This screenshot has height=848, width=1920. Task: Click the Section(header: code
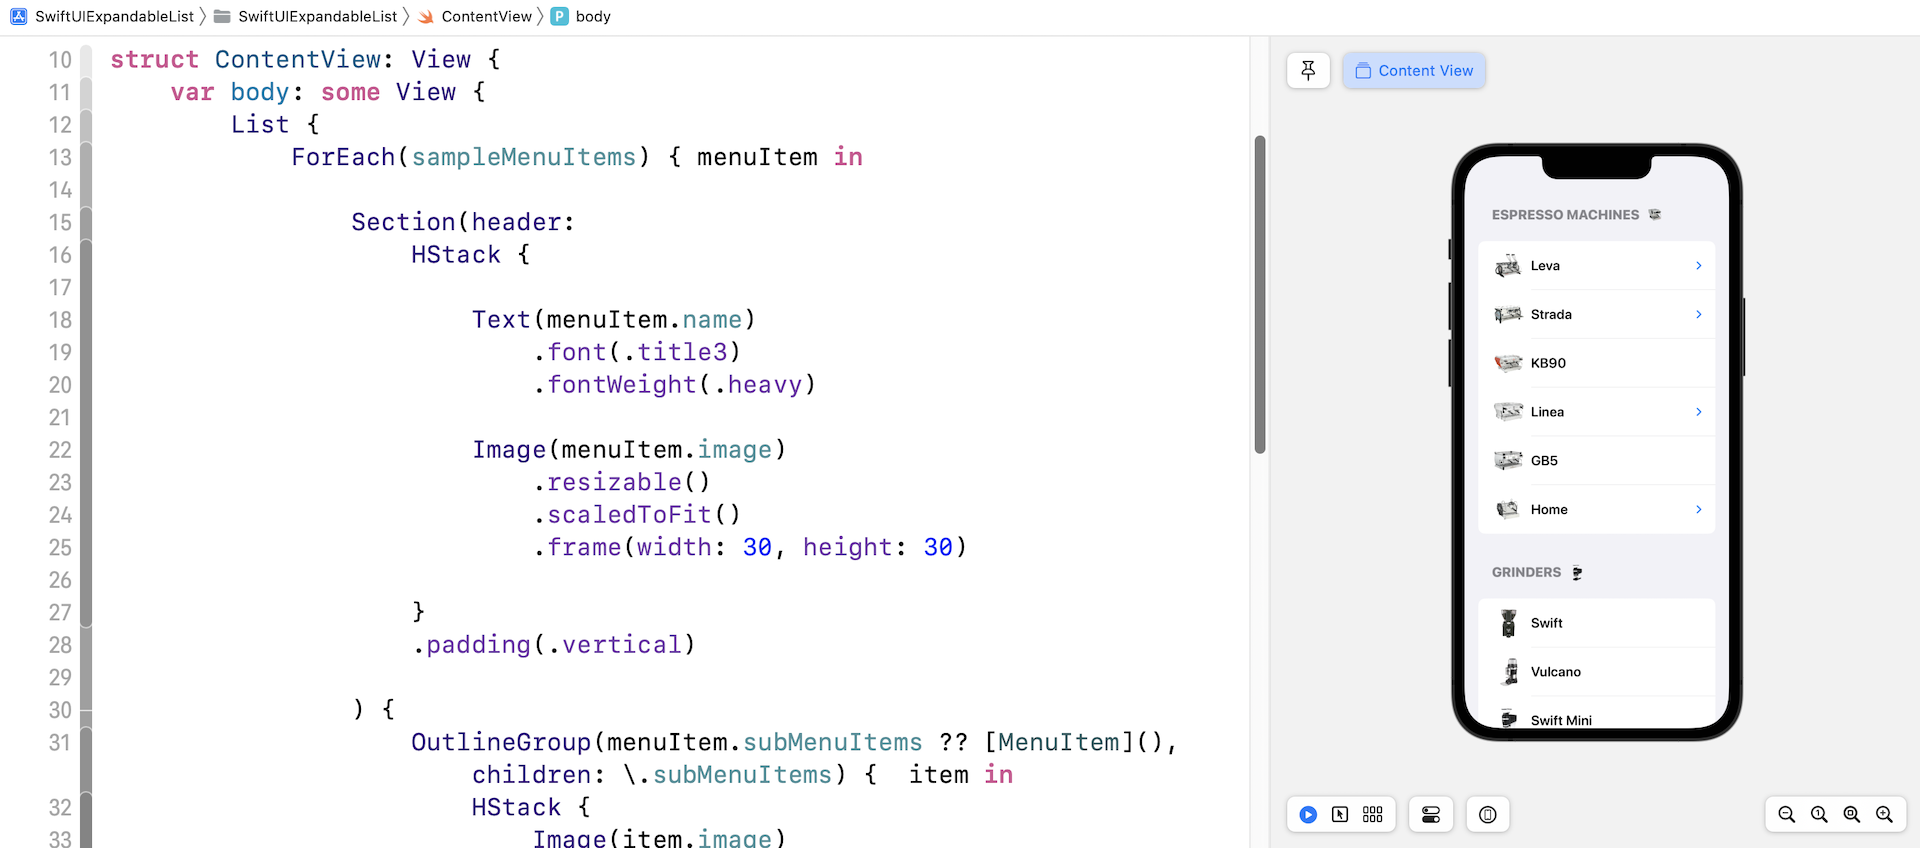pyautogui.click(x=463, y=222)
